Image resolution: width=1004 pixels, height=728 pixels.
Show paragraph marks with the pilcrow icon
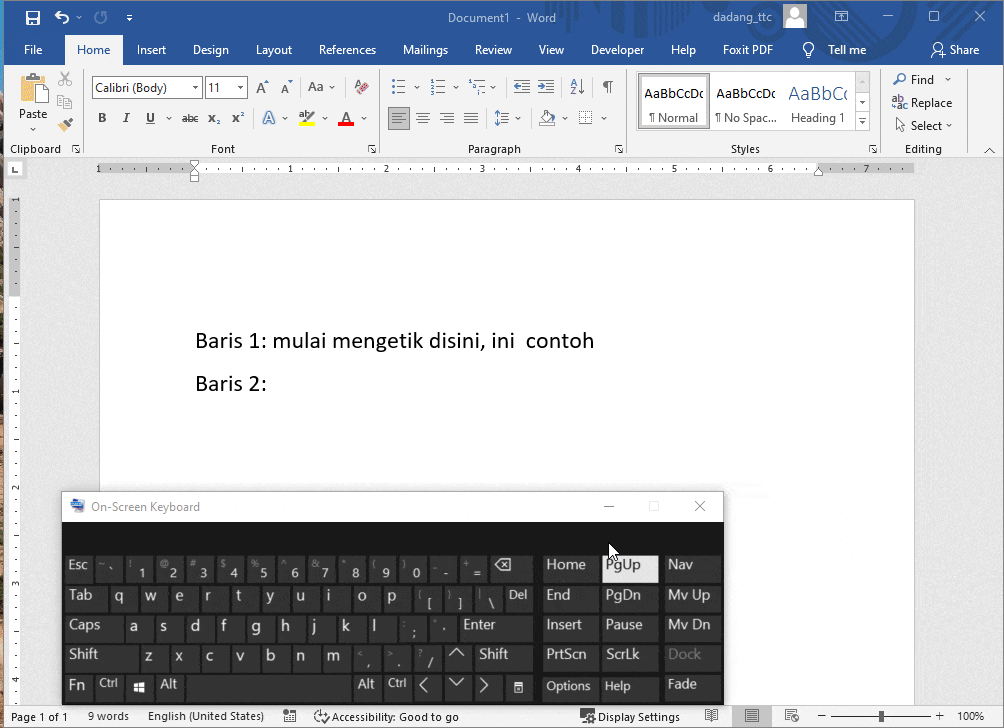(607, 87)
